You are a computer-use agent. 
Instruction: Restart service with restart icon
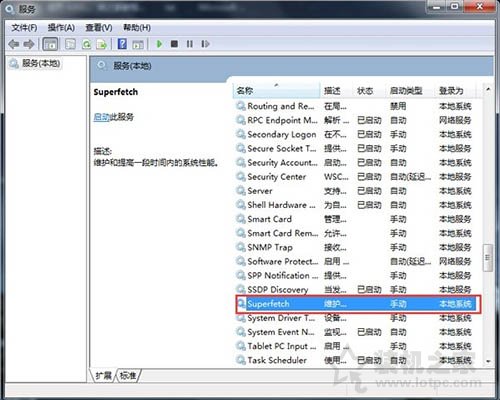205,44
